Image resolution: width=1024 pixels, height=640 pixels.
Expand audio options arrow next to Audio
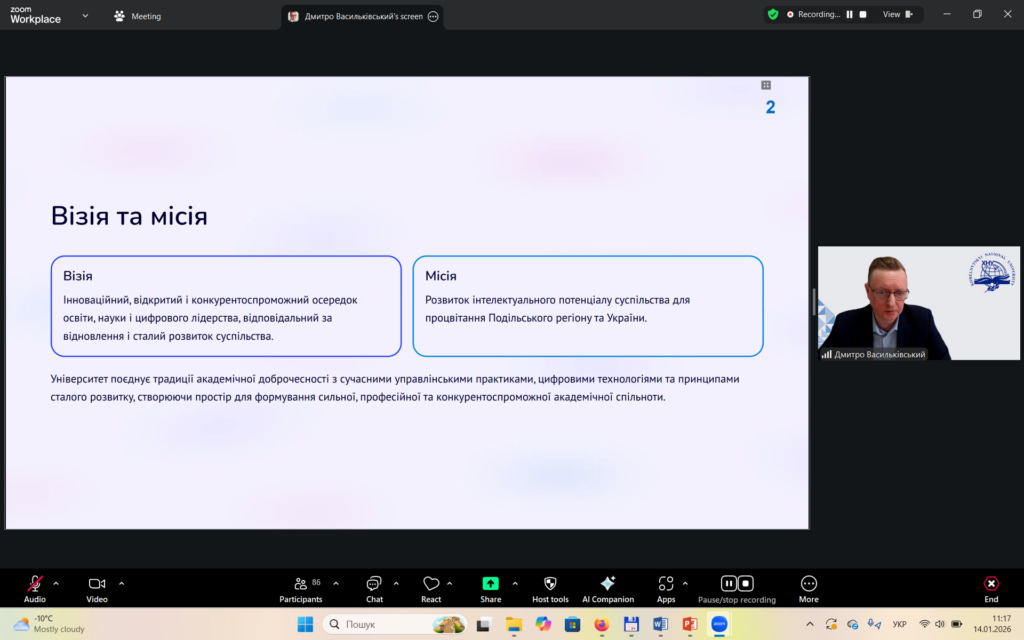[x=56, y=583]
